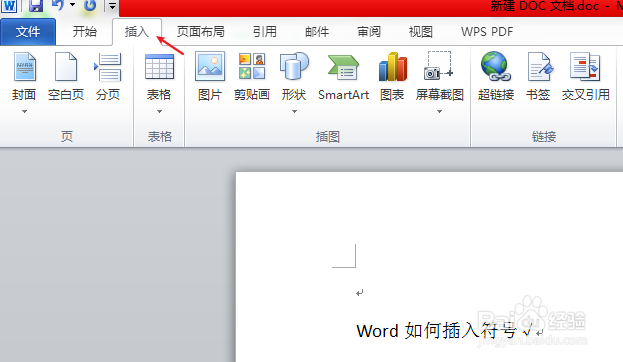Switch to the 开始 (Home) tab
The height and width of the screenshot is (362, 623).
[85, 31]
